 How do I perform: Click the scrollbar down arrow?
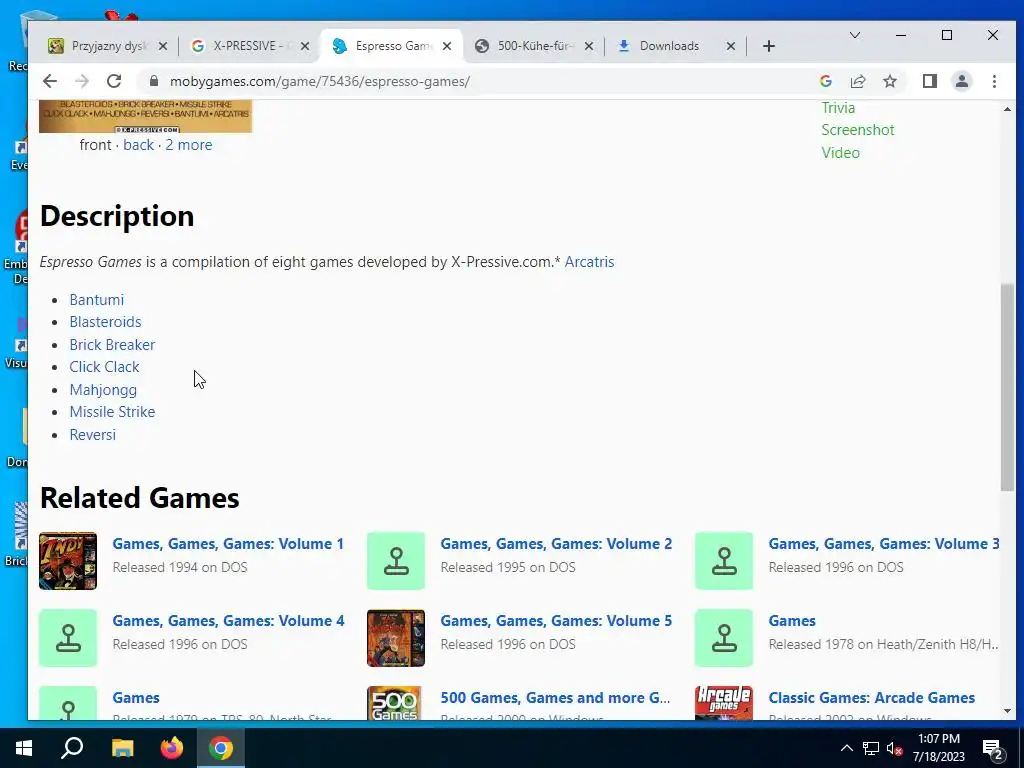1007,711
